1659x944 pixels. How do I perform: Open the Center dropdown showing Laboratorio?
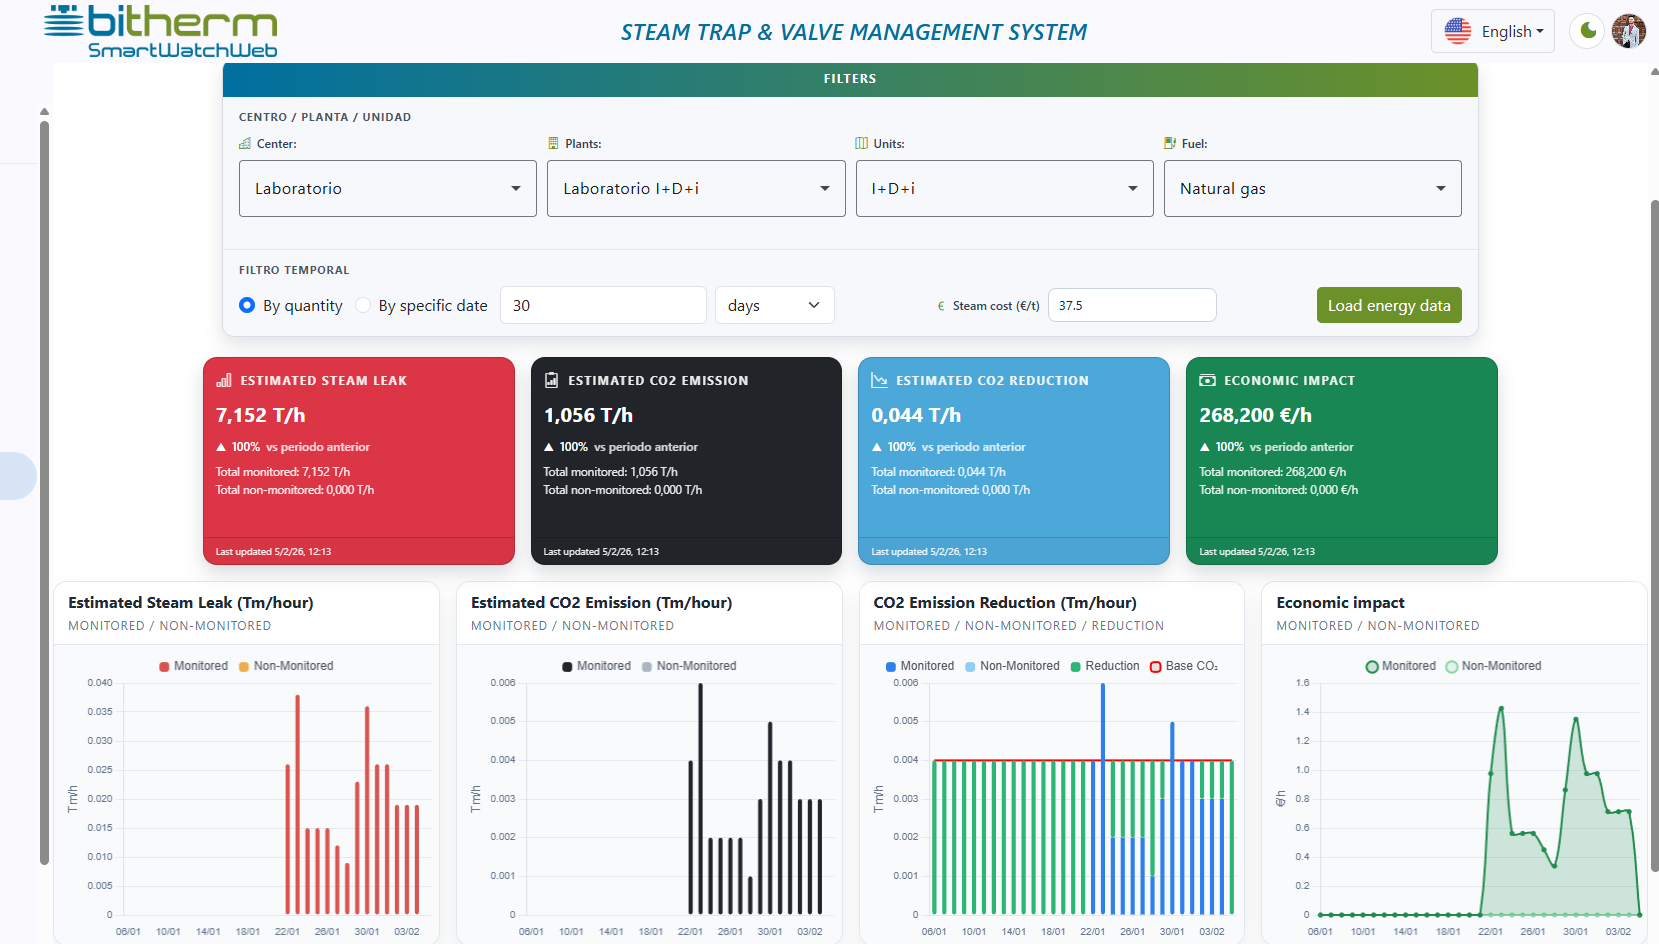pyautogui.click(x=387, y=188)
